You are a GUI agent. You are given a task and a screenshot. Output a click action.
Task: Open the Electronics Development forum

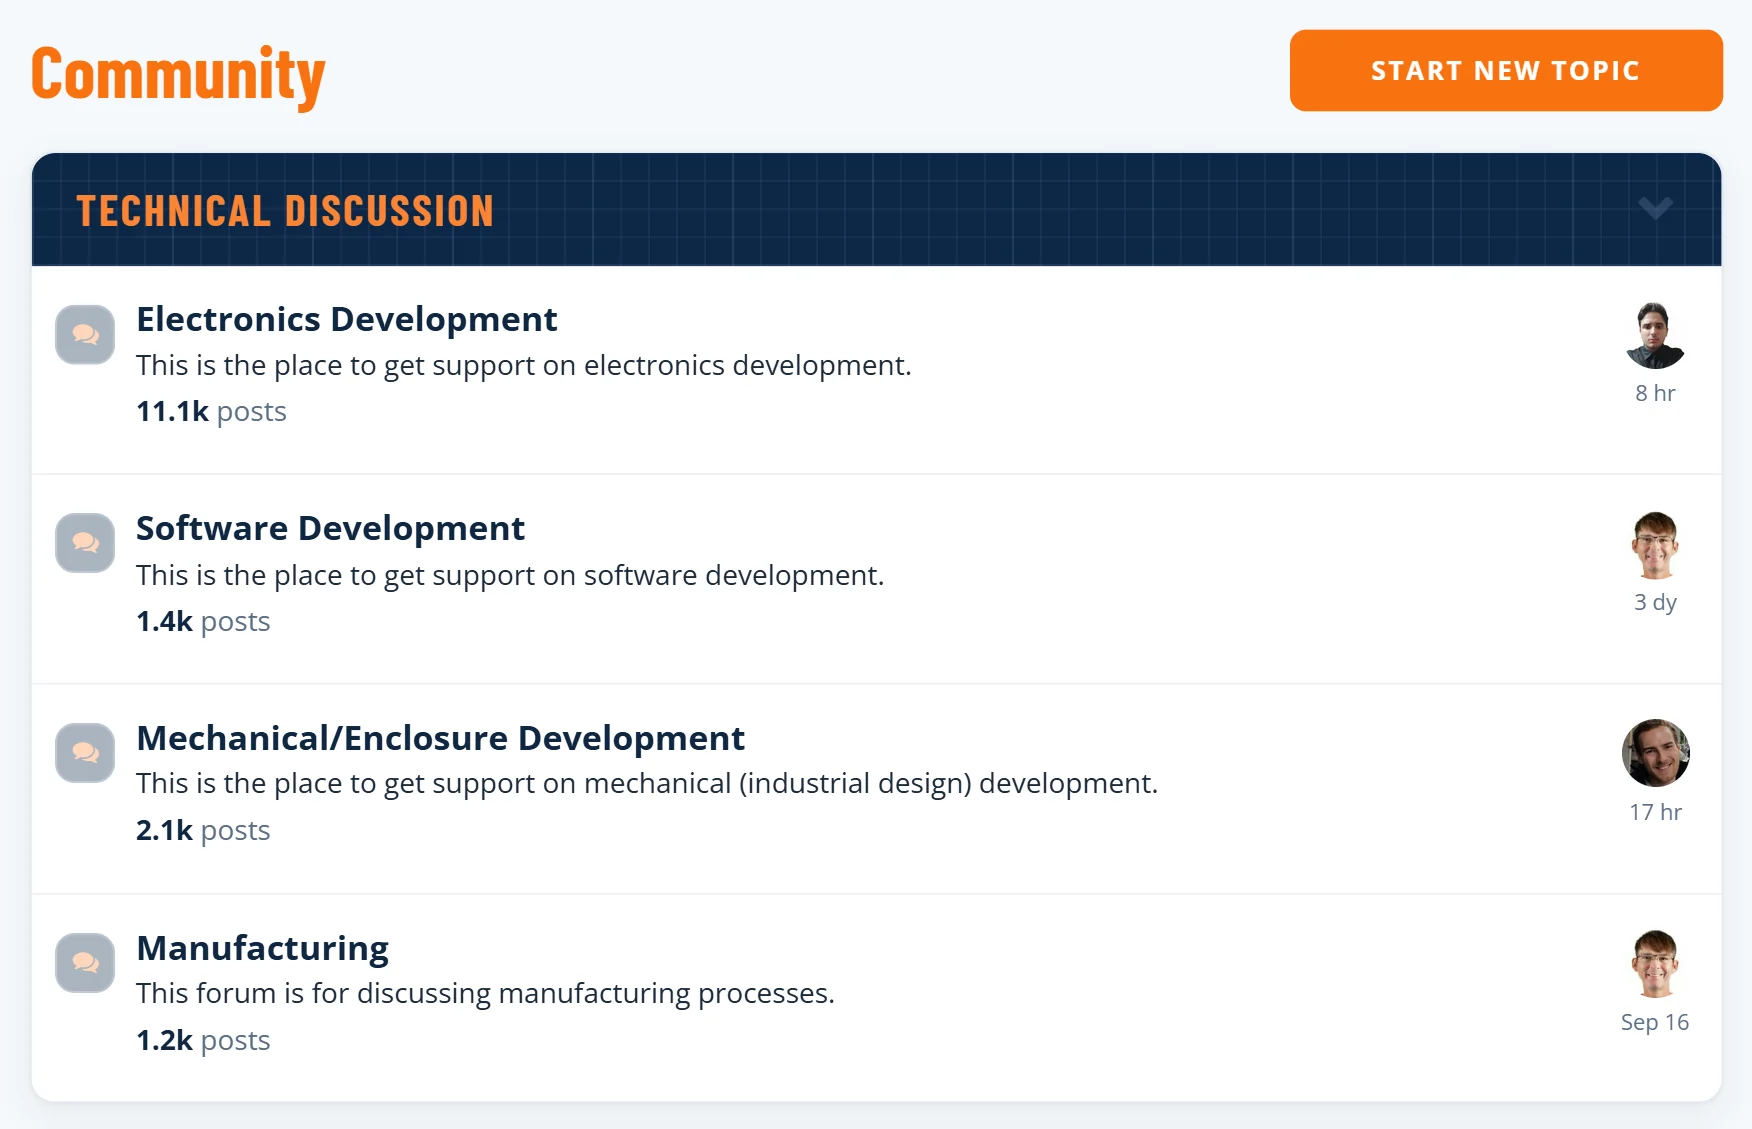point(346,319)
